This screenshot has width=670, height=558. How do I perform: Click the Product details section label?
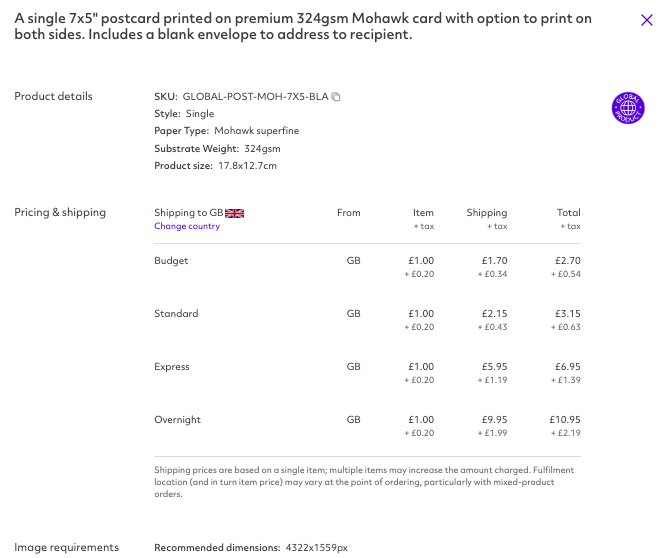pyautogui.click(x=53, y=96)
